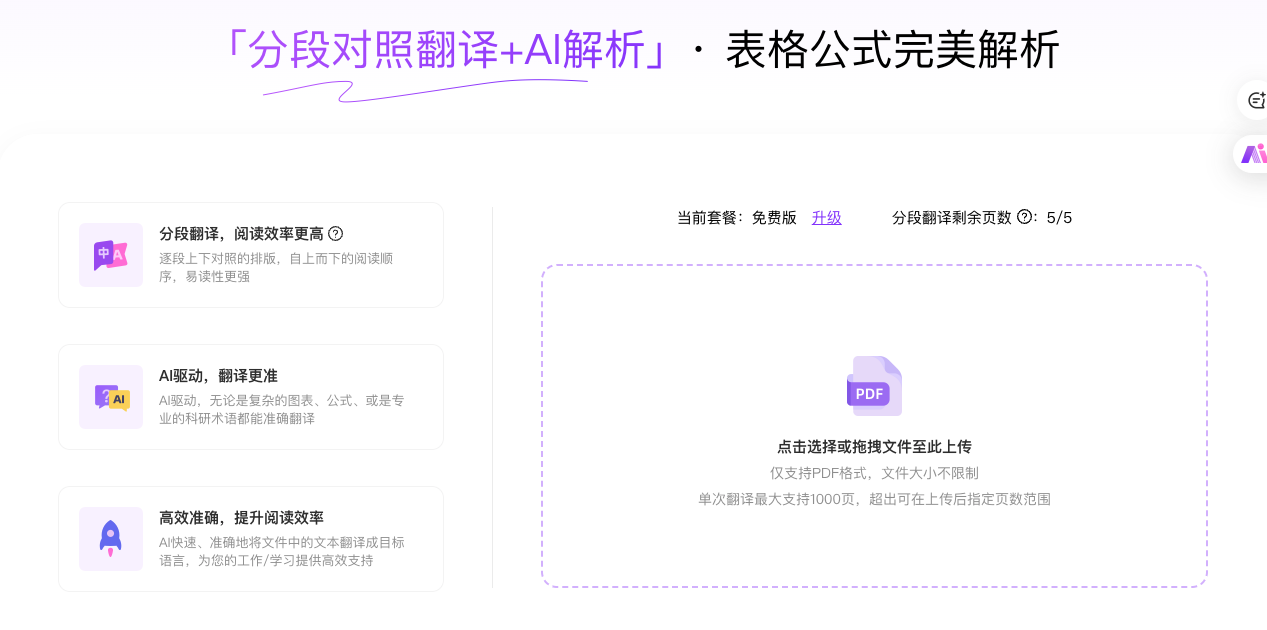Select the AI驱动,翻译更准 feature card
This screenshot has height=630, width=1267.
[251, 397]
